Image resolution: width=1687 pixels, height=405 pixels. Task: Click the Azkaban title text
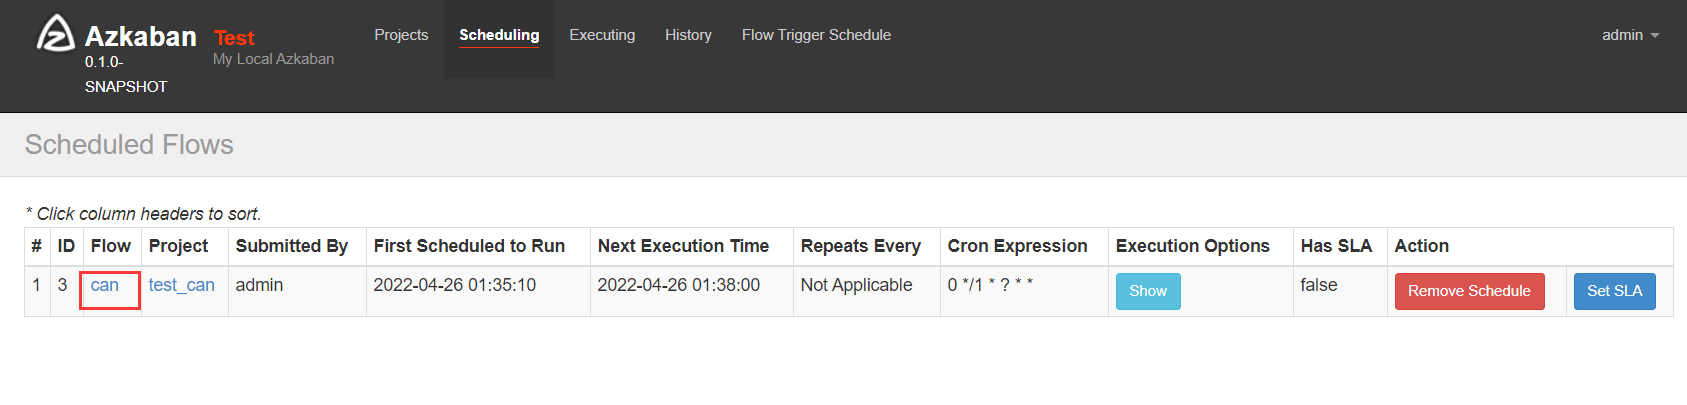[141, 36]
